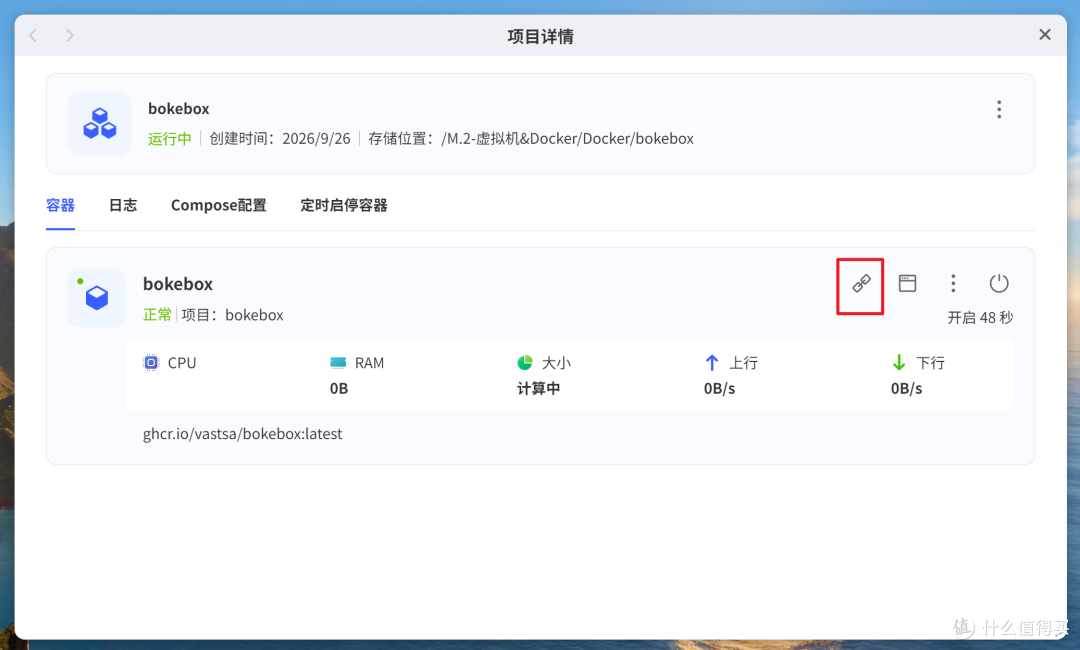Click the 计算中 size value
This screenshot has height=650, width=1080.
539,388
